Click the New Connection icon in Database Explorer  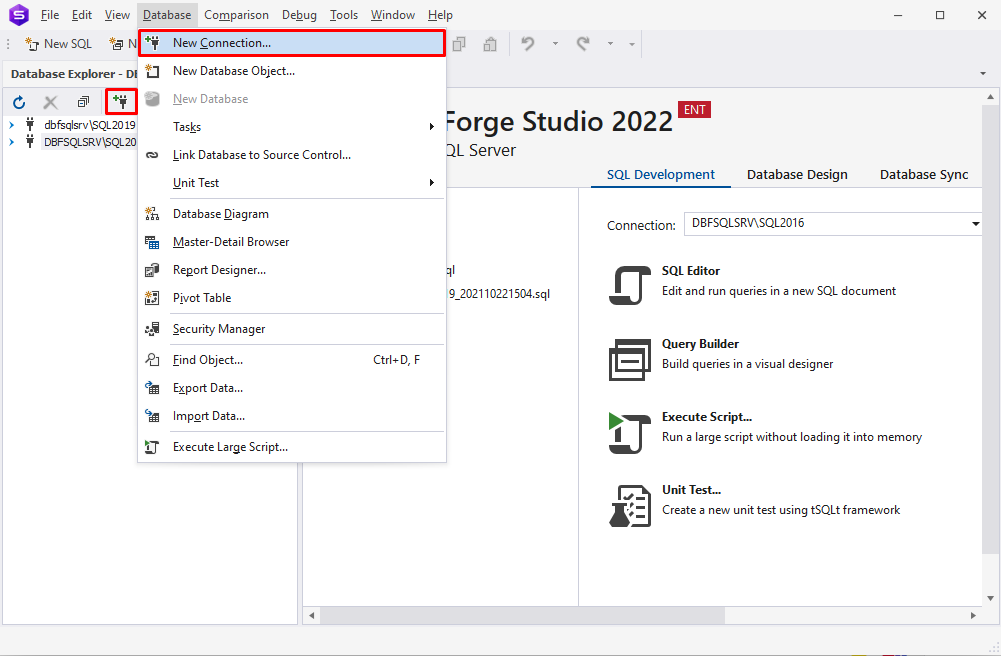tap(121, 102)
